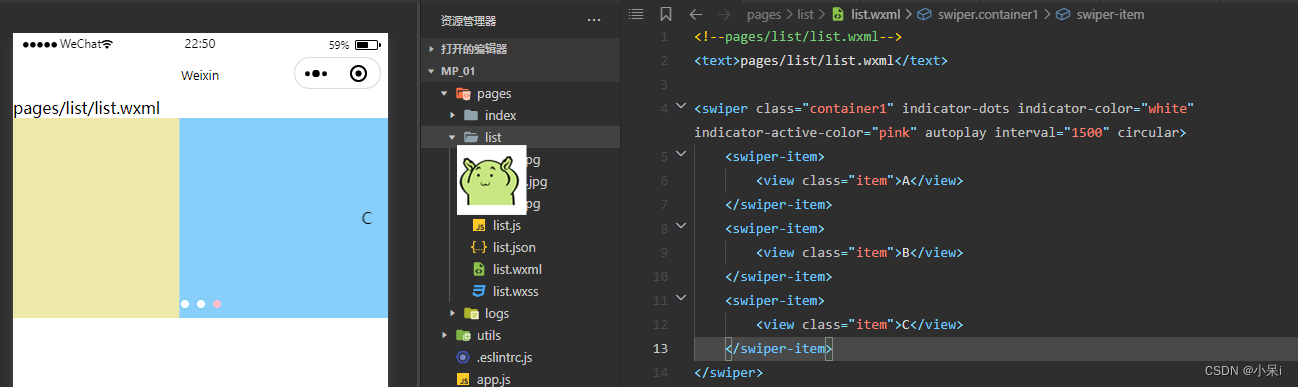
Task: Click line number 13 in the gutter
Action: pyautogui.click(x=660, y=348)
